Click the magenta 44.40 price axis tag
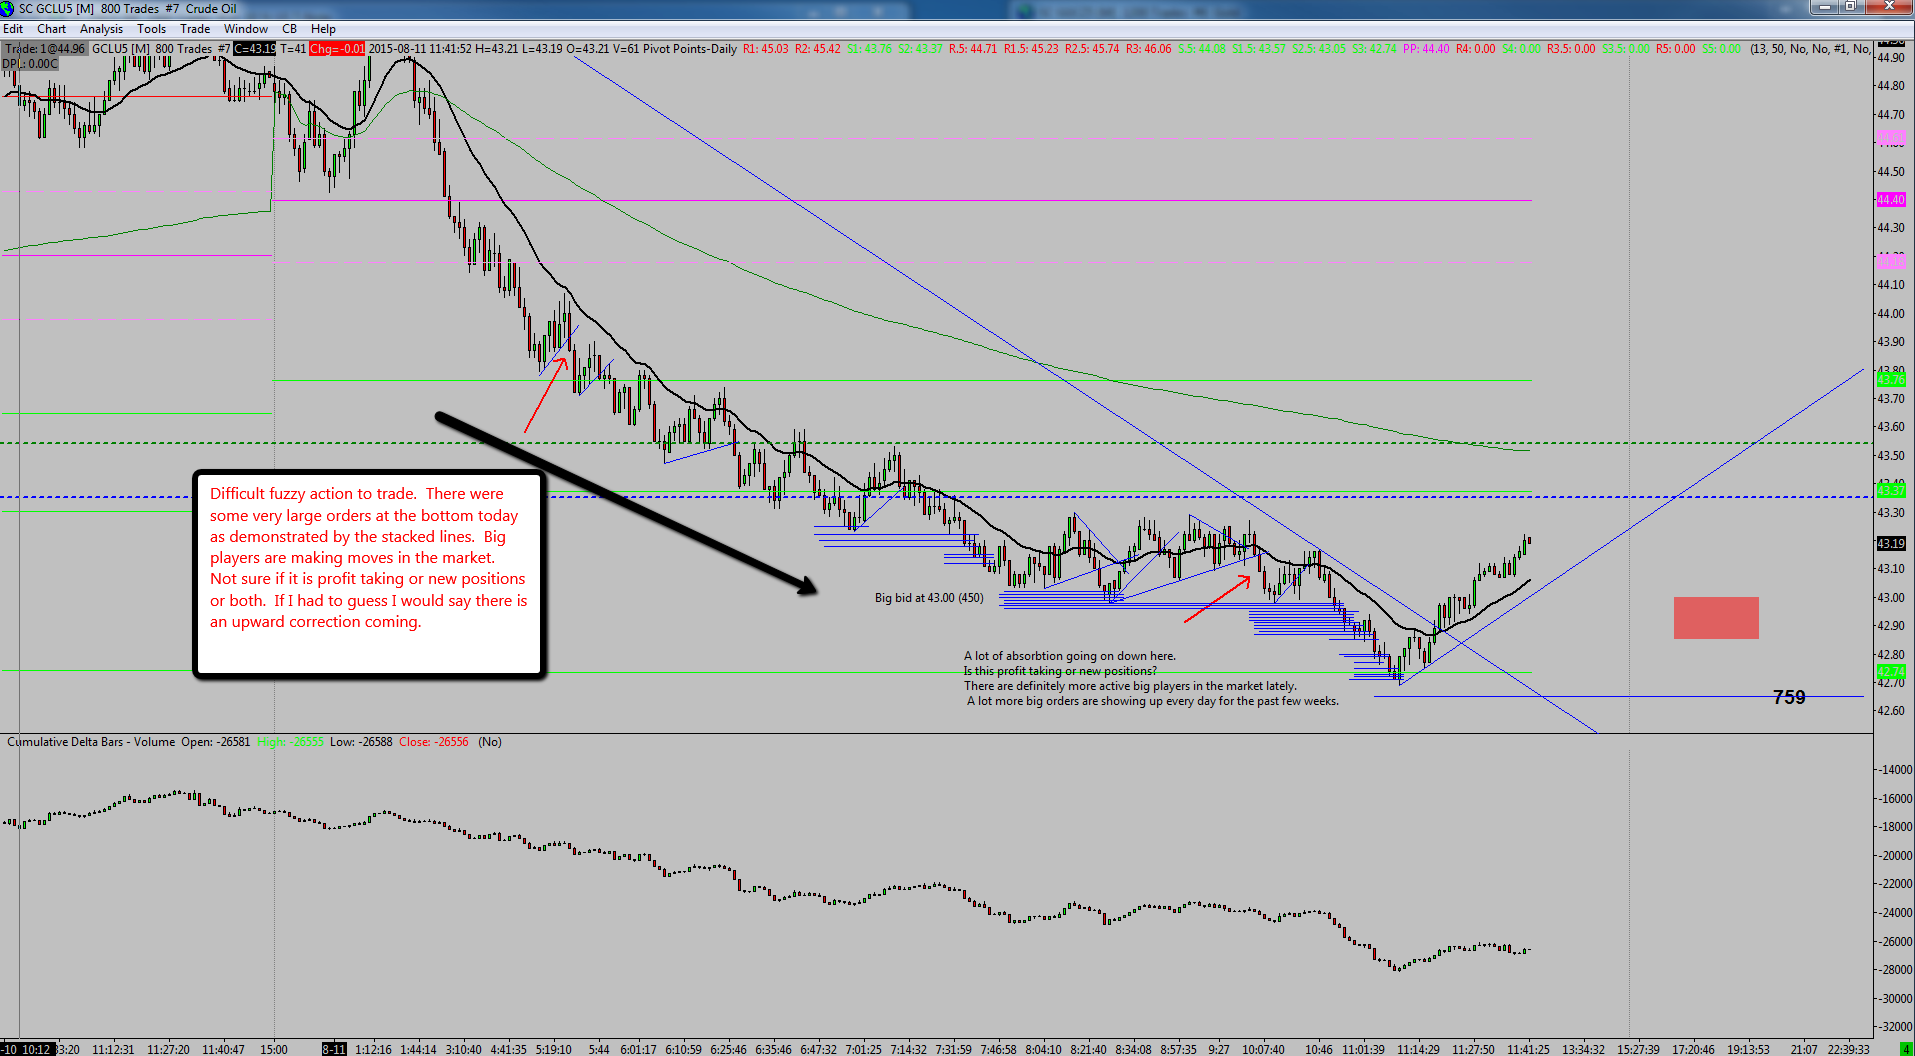The image size is (1915, 1056). [1890, 200]
